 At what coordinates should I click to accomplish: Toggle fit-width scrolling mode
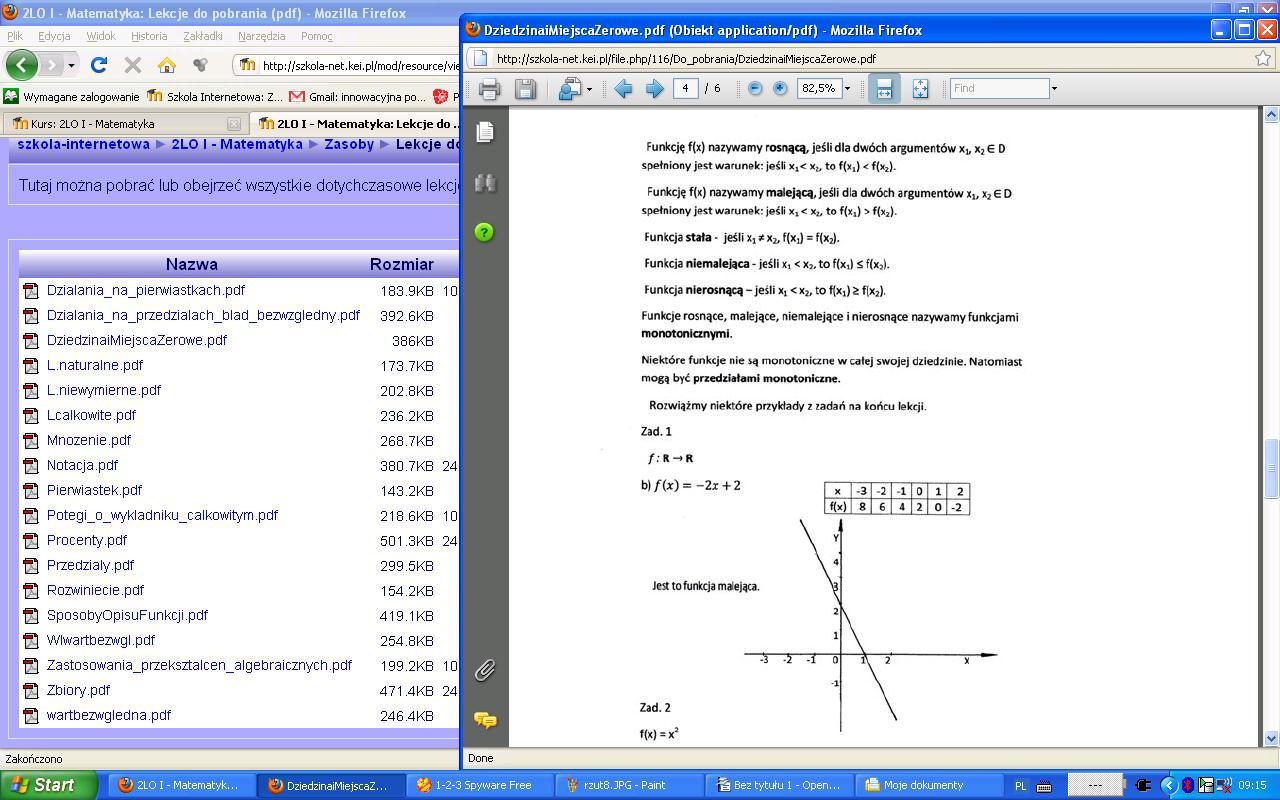[884, 89]
